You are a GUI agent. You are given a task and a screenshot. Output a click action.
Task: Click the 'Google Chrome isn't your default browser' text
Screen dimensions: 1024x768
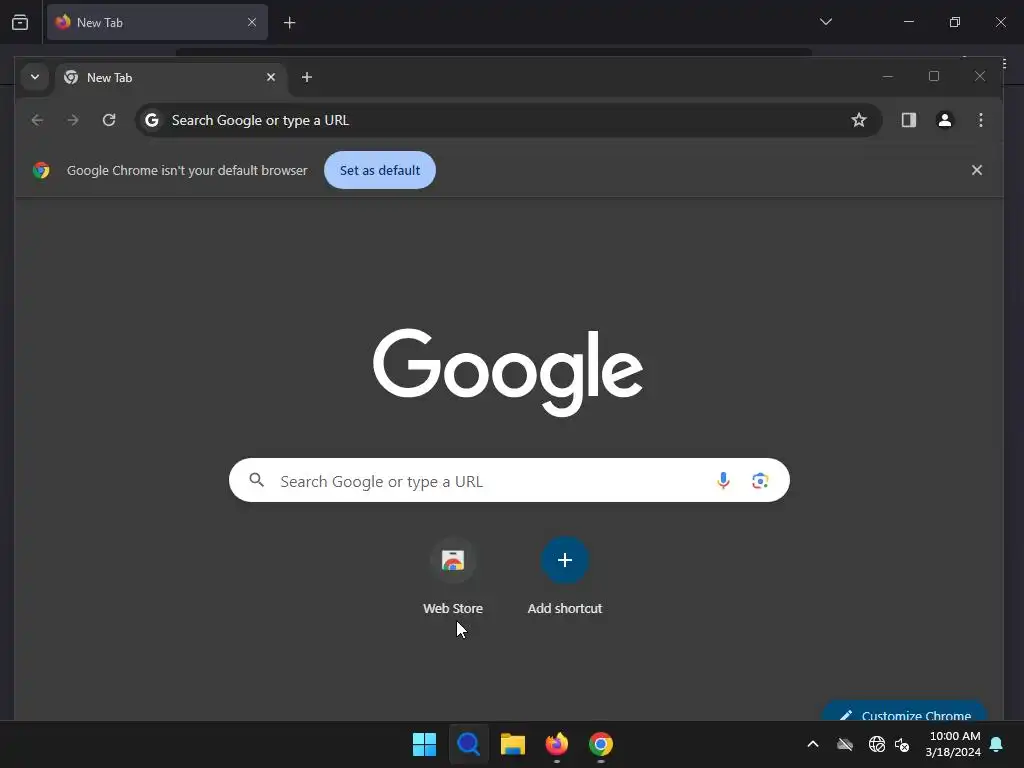coord(187,170)
